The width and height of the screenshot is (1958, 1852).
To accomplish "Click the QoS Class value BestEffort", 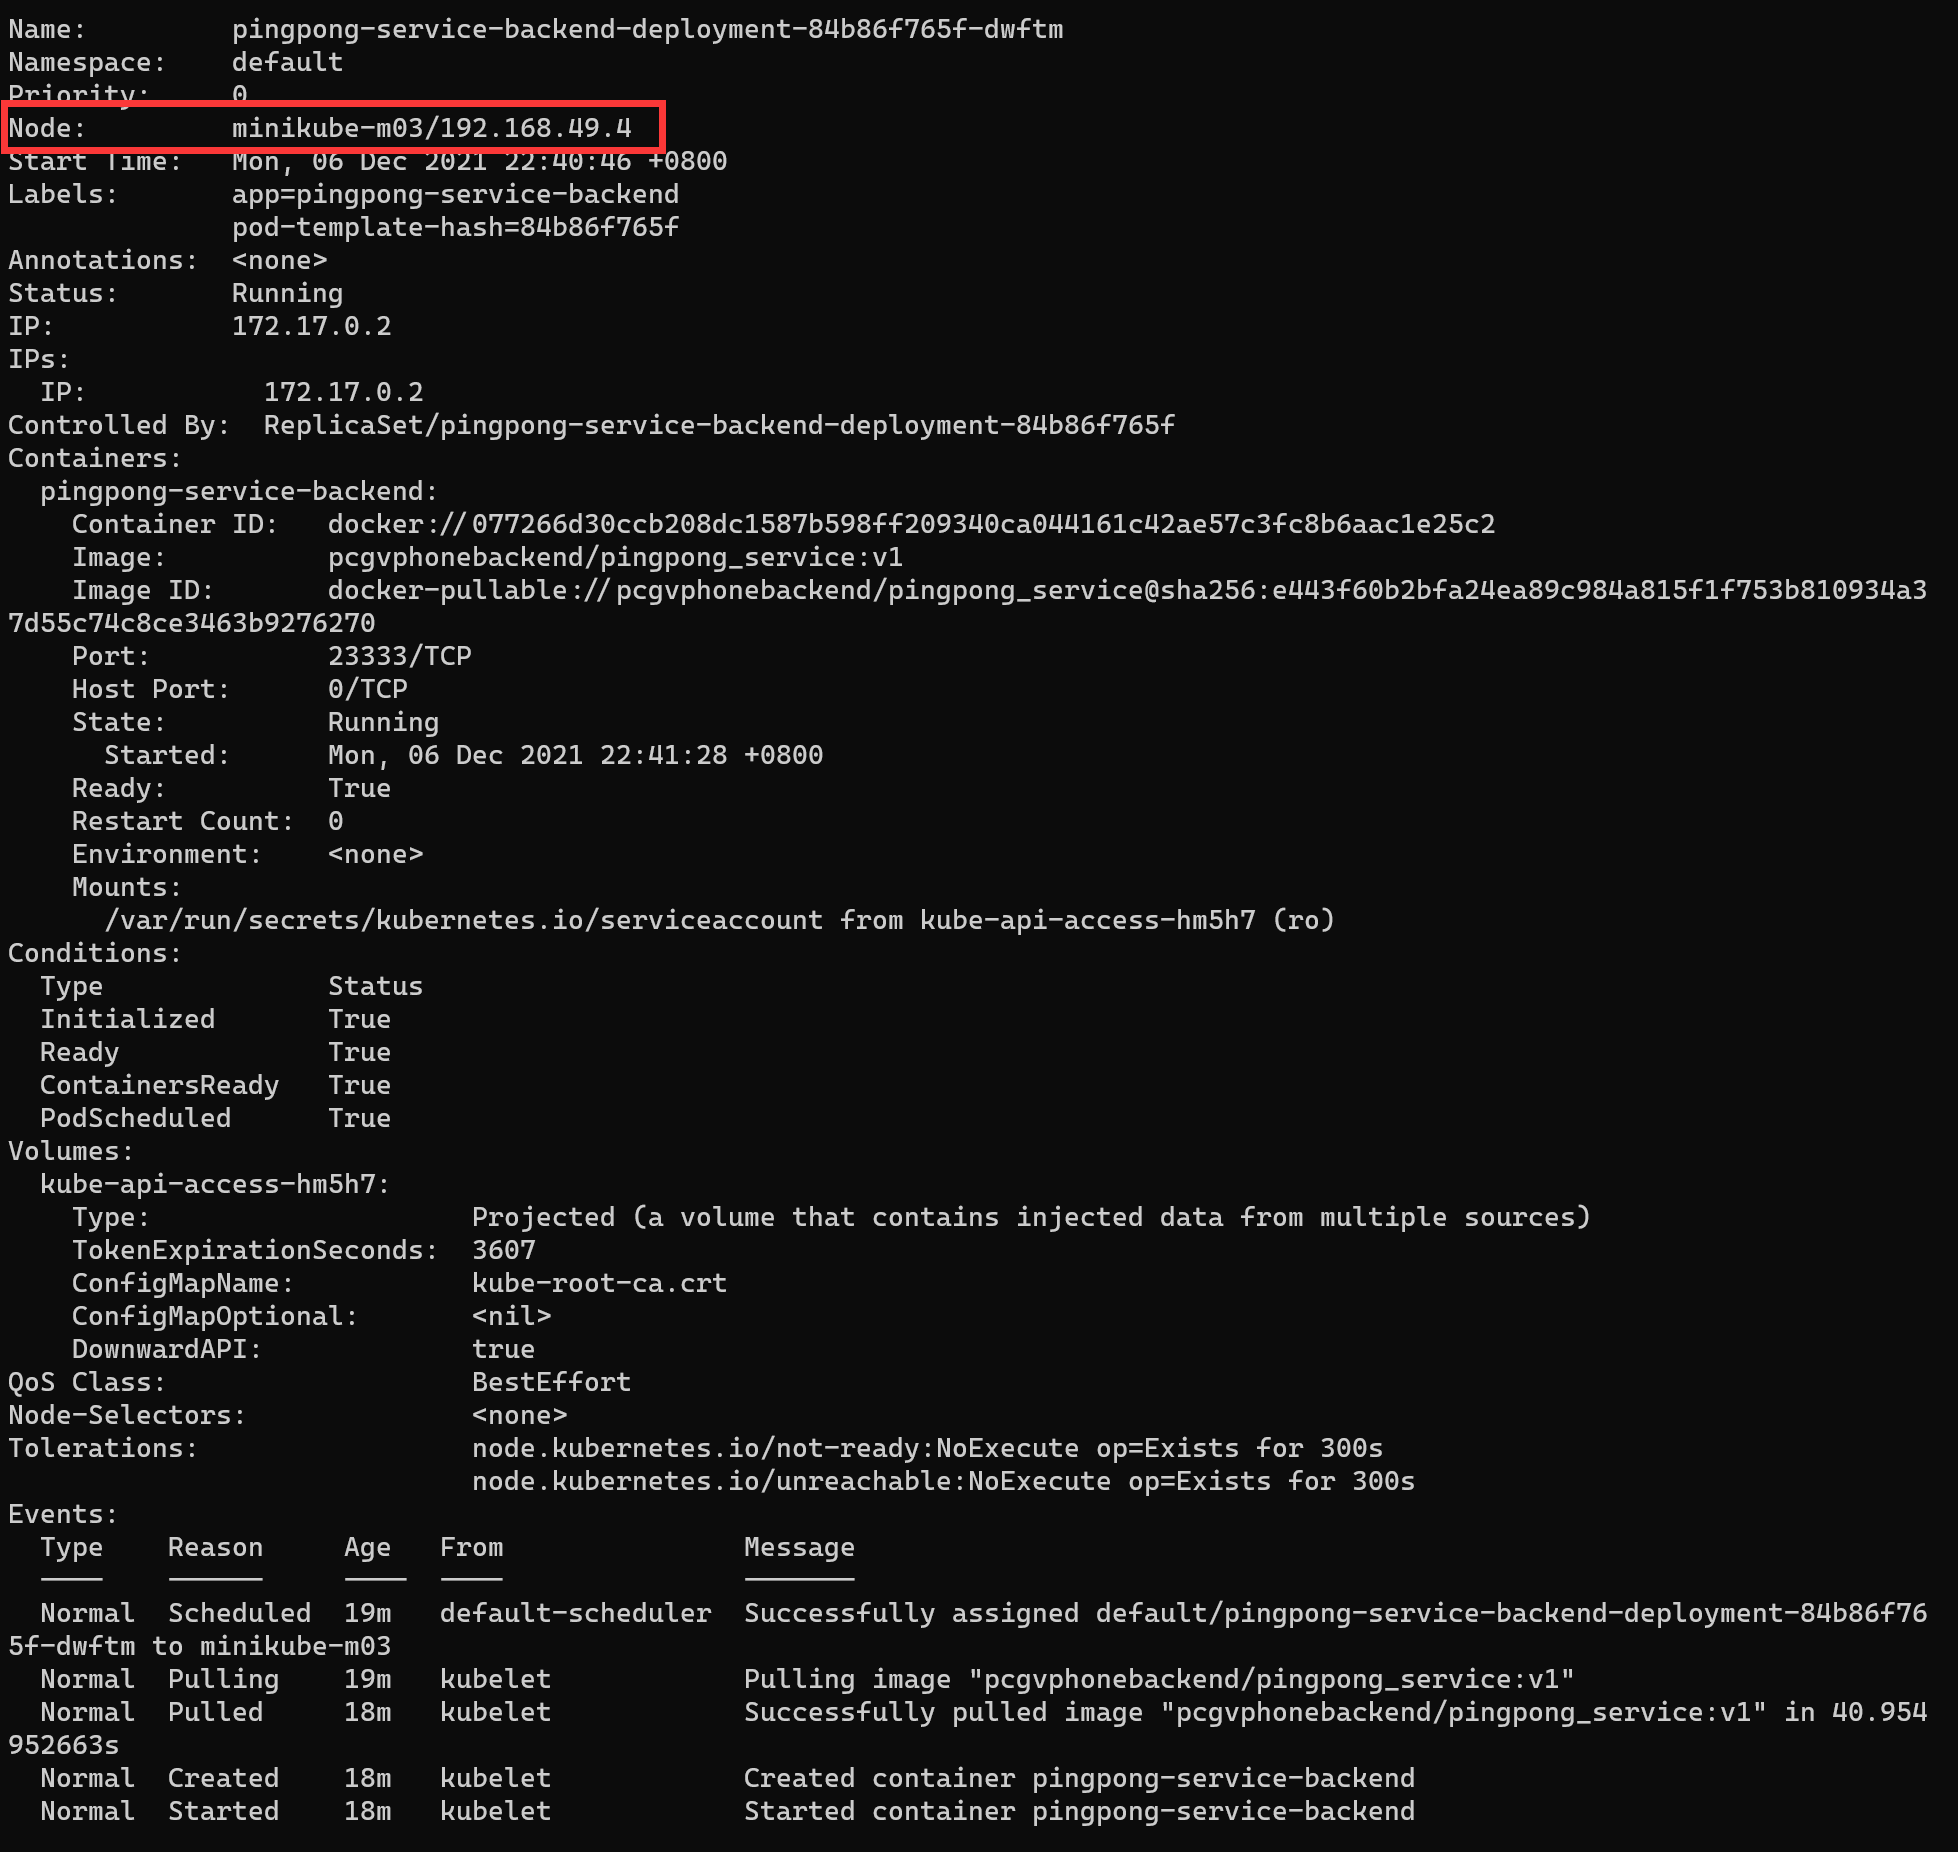I will tap(549, 1381).
